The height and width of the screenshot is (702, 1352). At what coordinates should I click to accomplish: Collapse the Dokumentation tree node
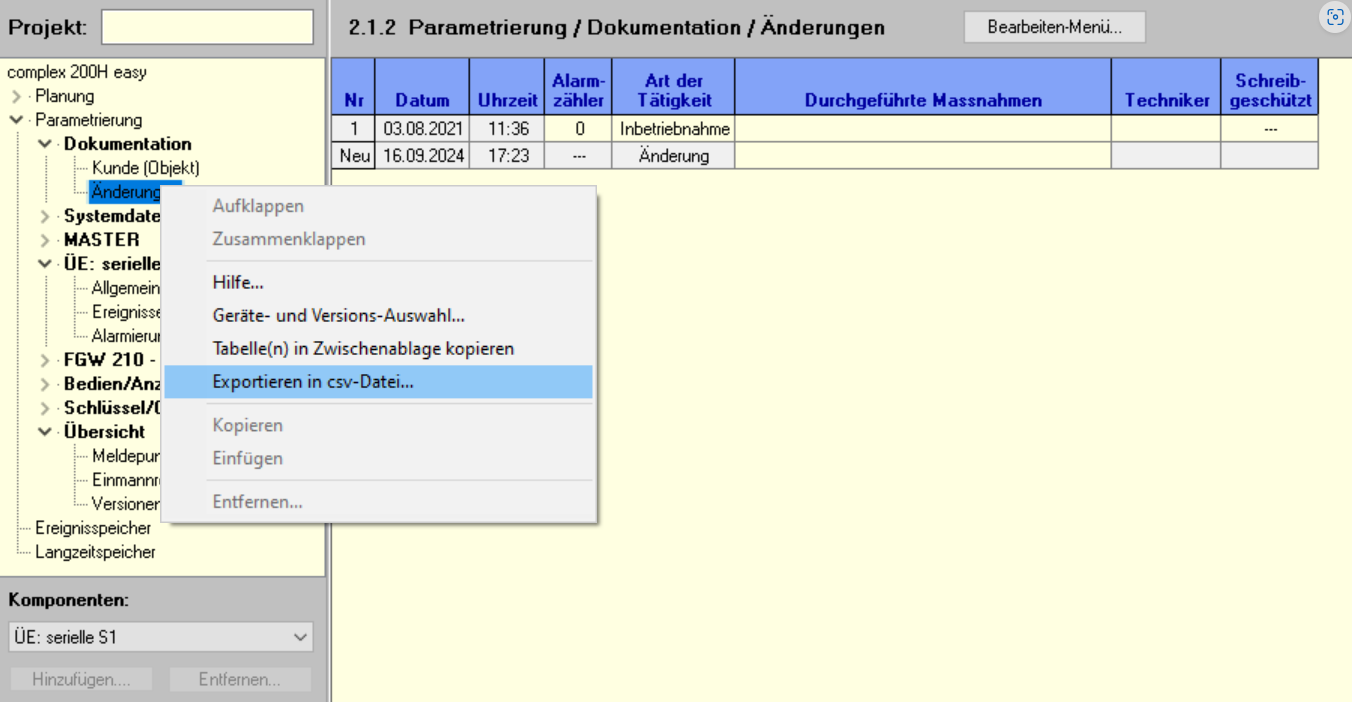point(46,144)
